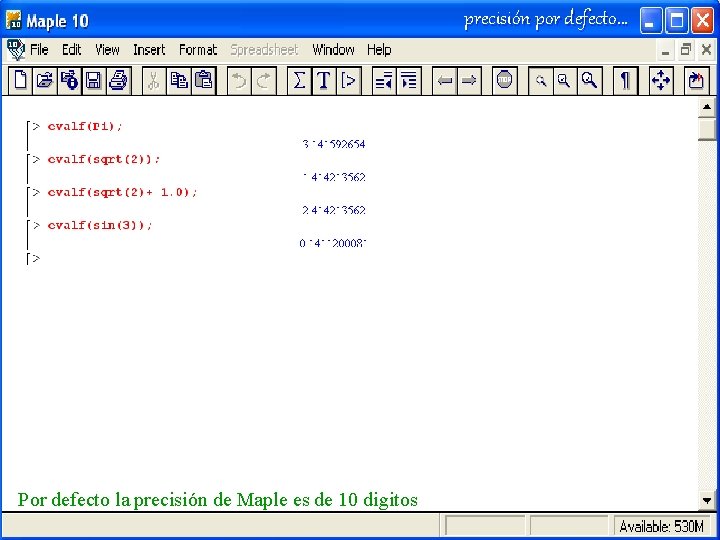Click the outdent section toolbar icon
The width and height of the screenshot is (720, 540).
pos(384,81)
